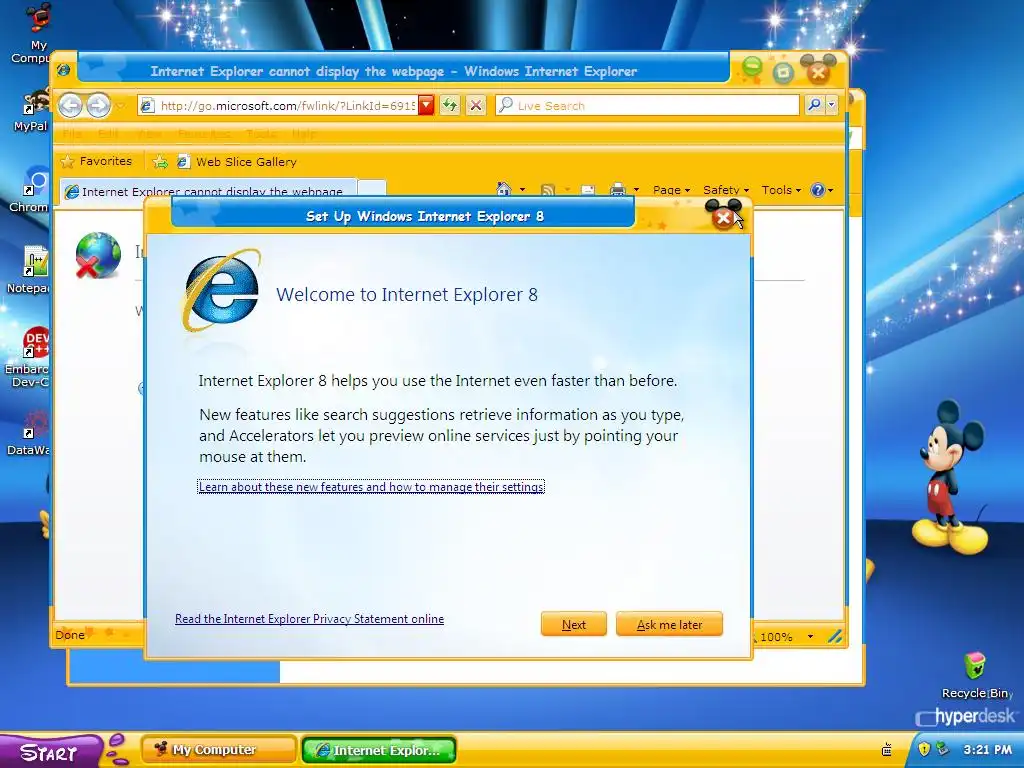Open the View menu in Internet Explorer
Screen dimensions: 1024x768
click(149, 134)
